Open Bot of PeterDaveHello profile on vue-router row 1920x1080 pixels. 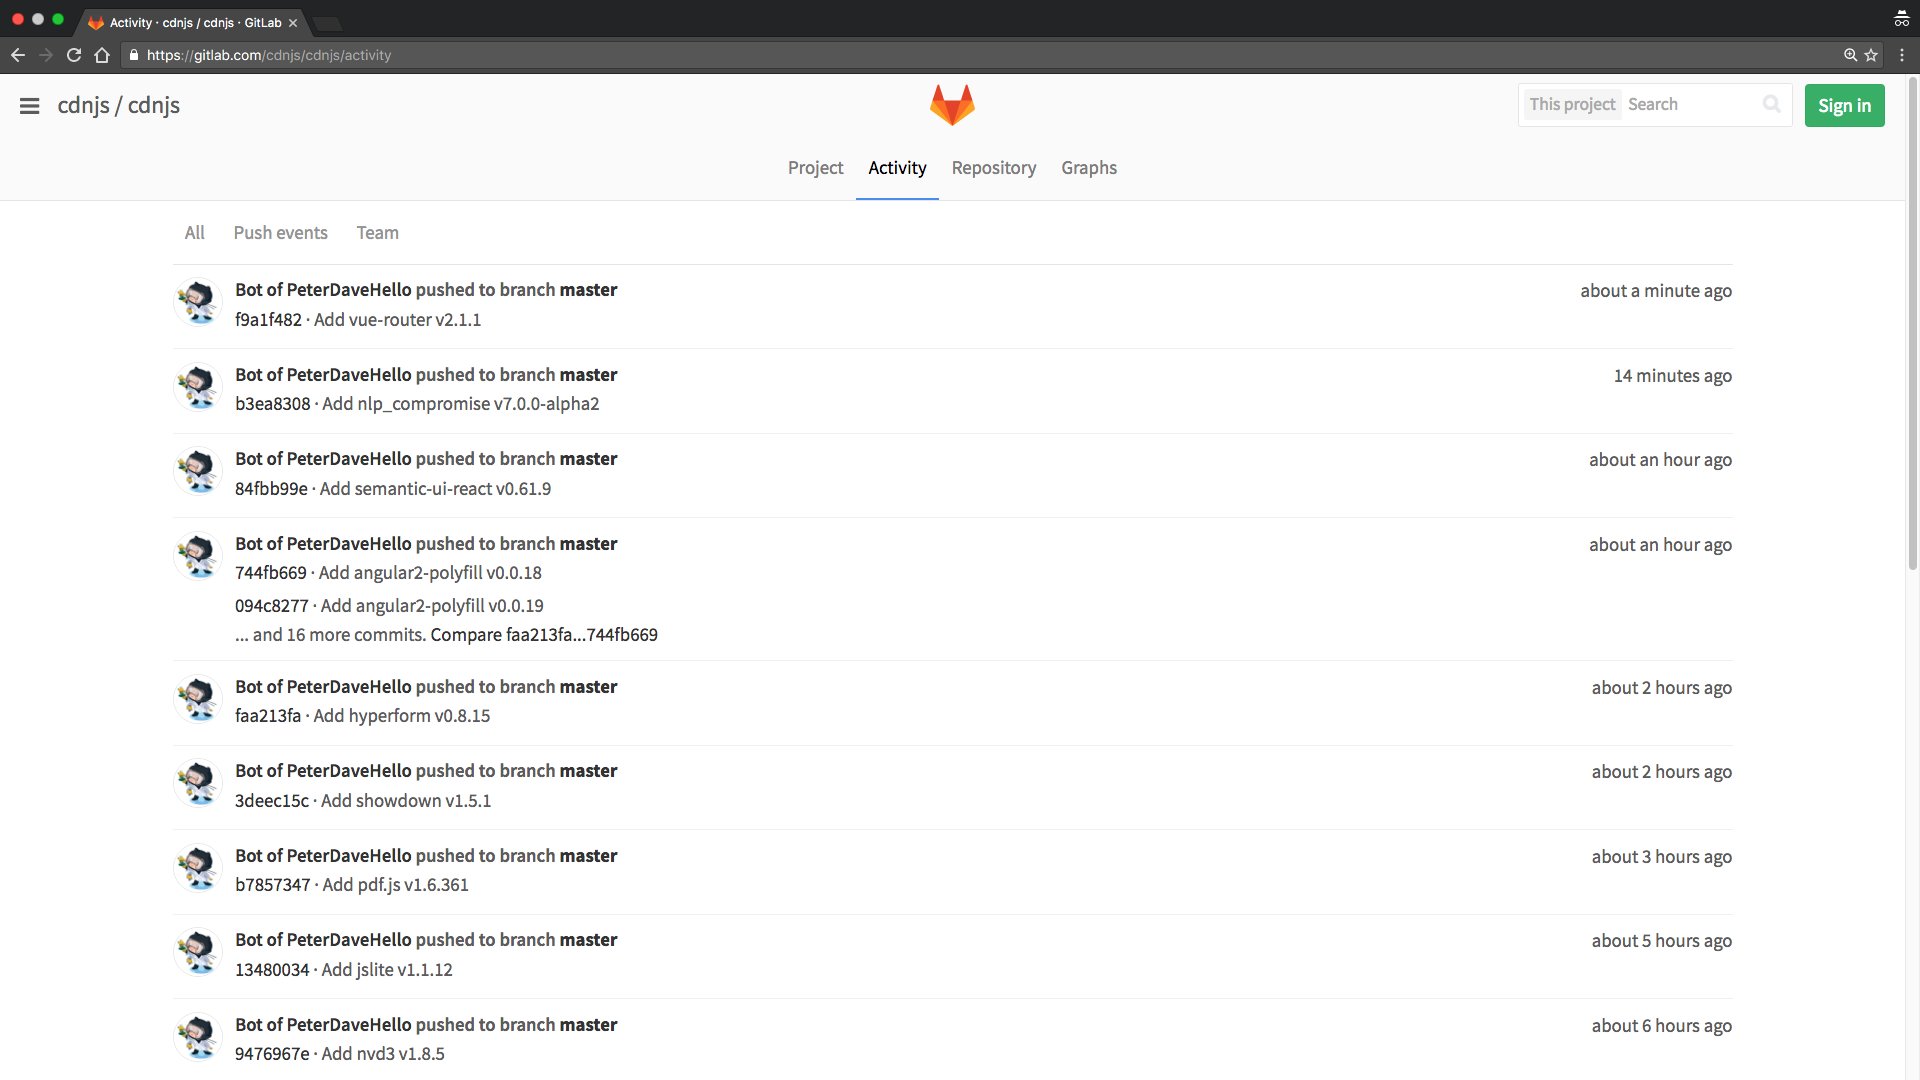[323, 290]
